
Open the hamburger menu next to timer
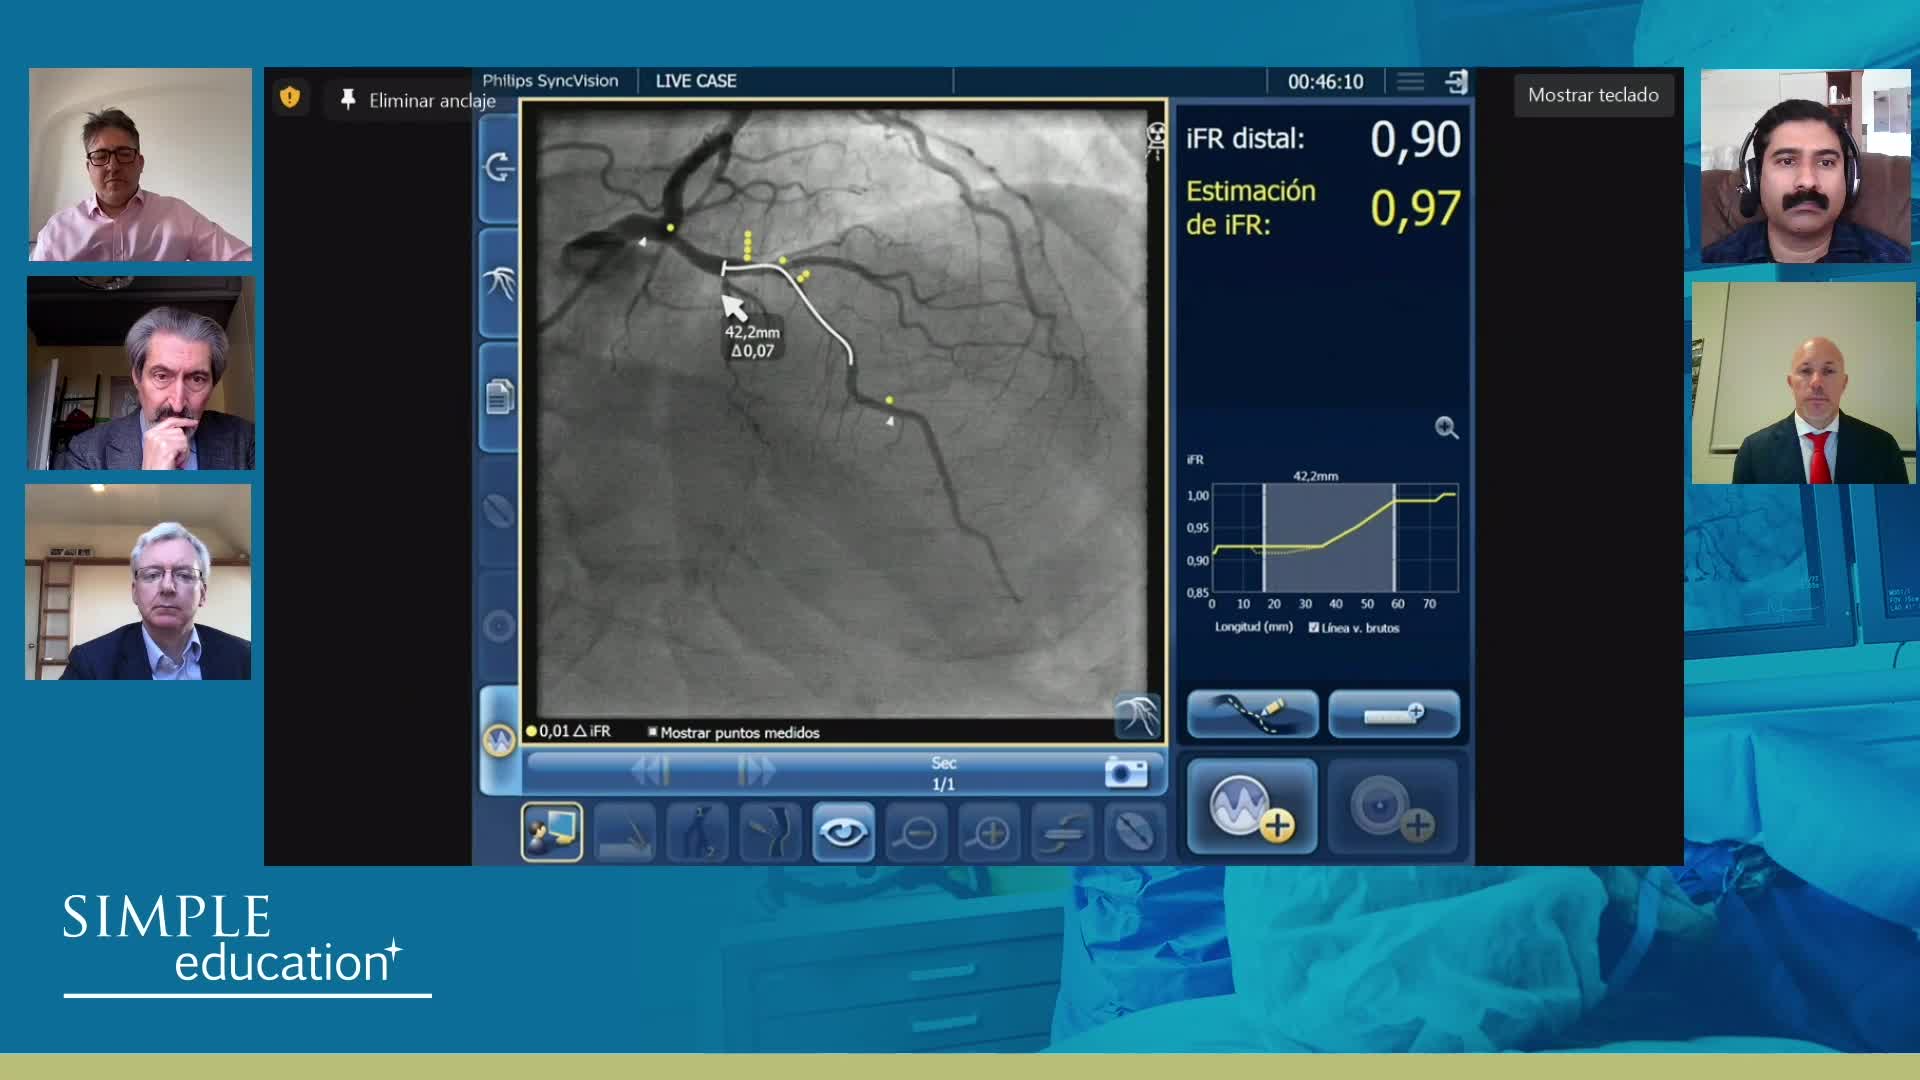coord(1410,81)
